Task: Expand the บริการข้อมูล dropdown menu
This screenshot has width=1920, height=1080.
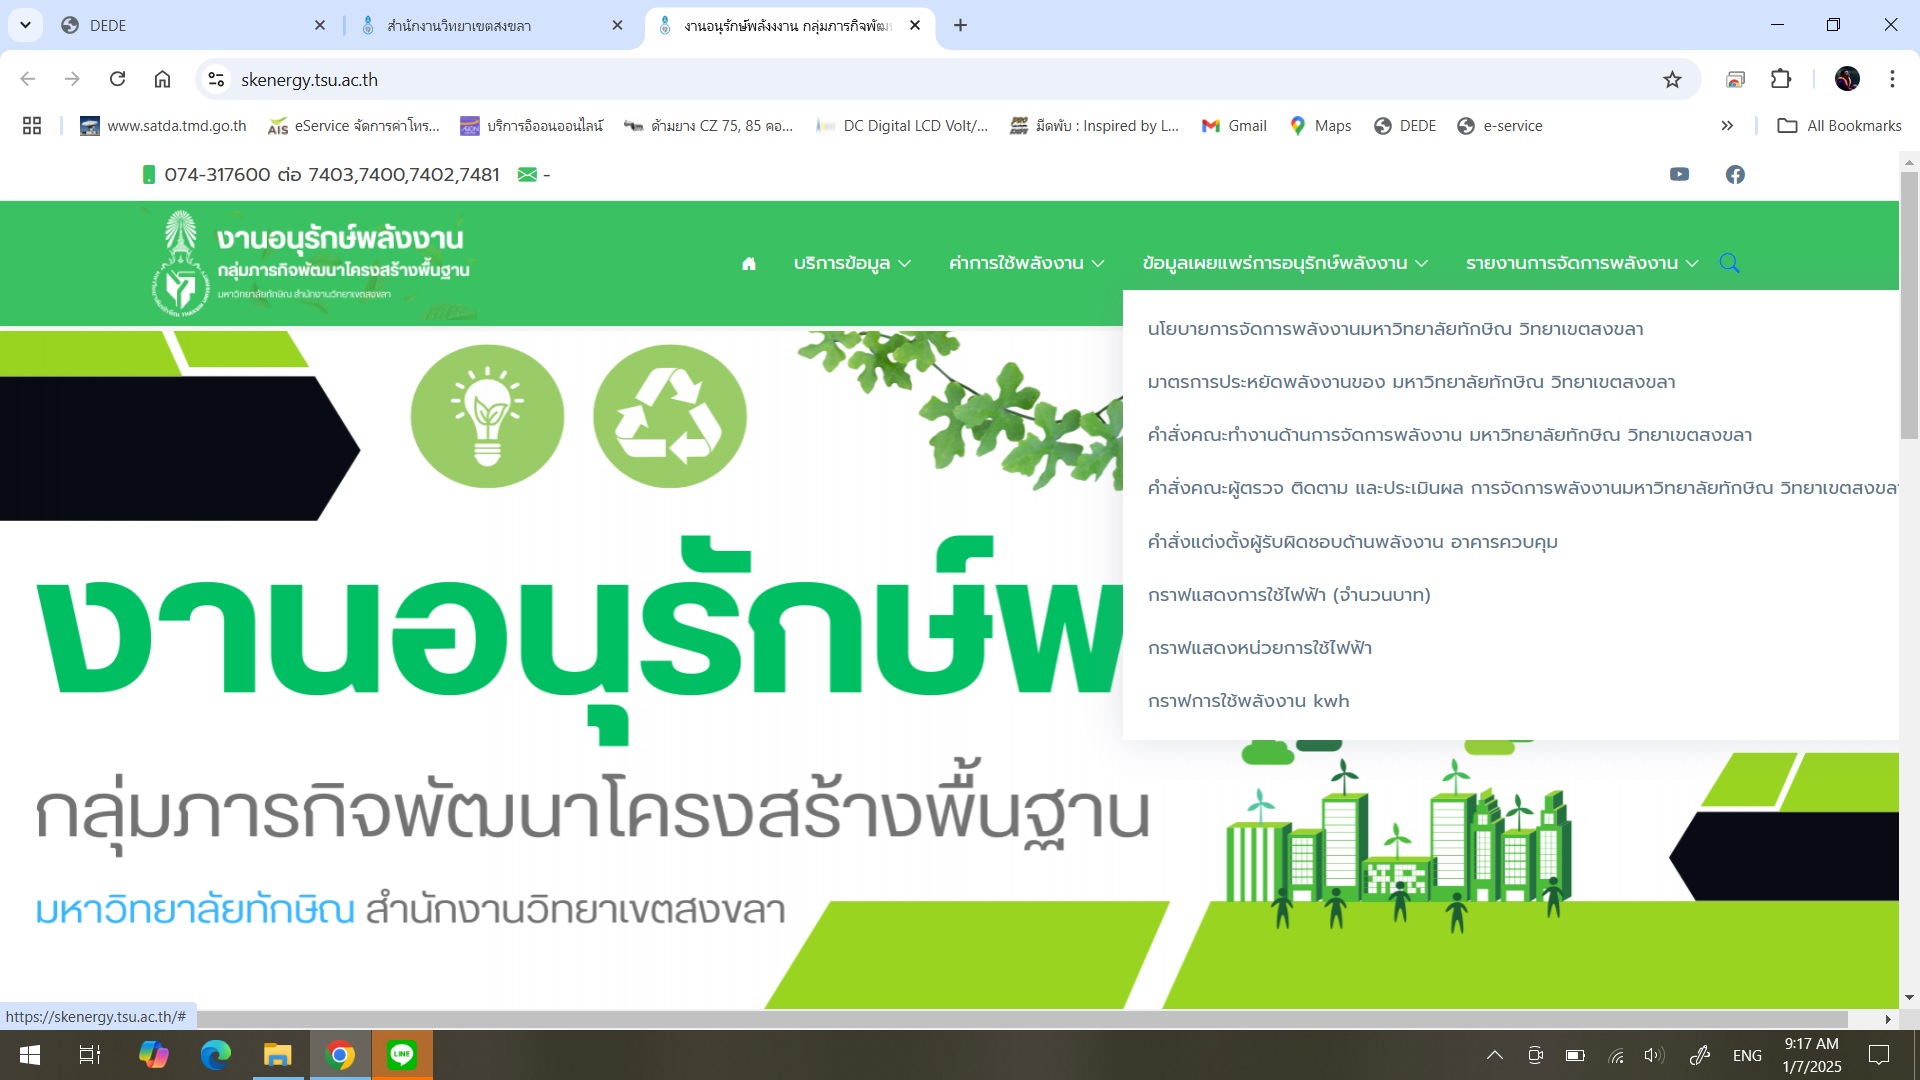Action: [x=852, y=263]
